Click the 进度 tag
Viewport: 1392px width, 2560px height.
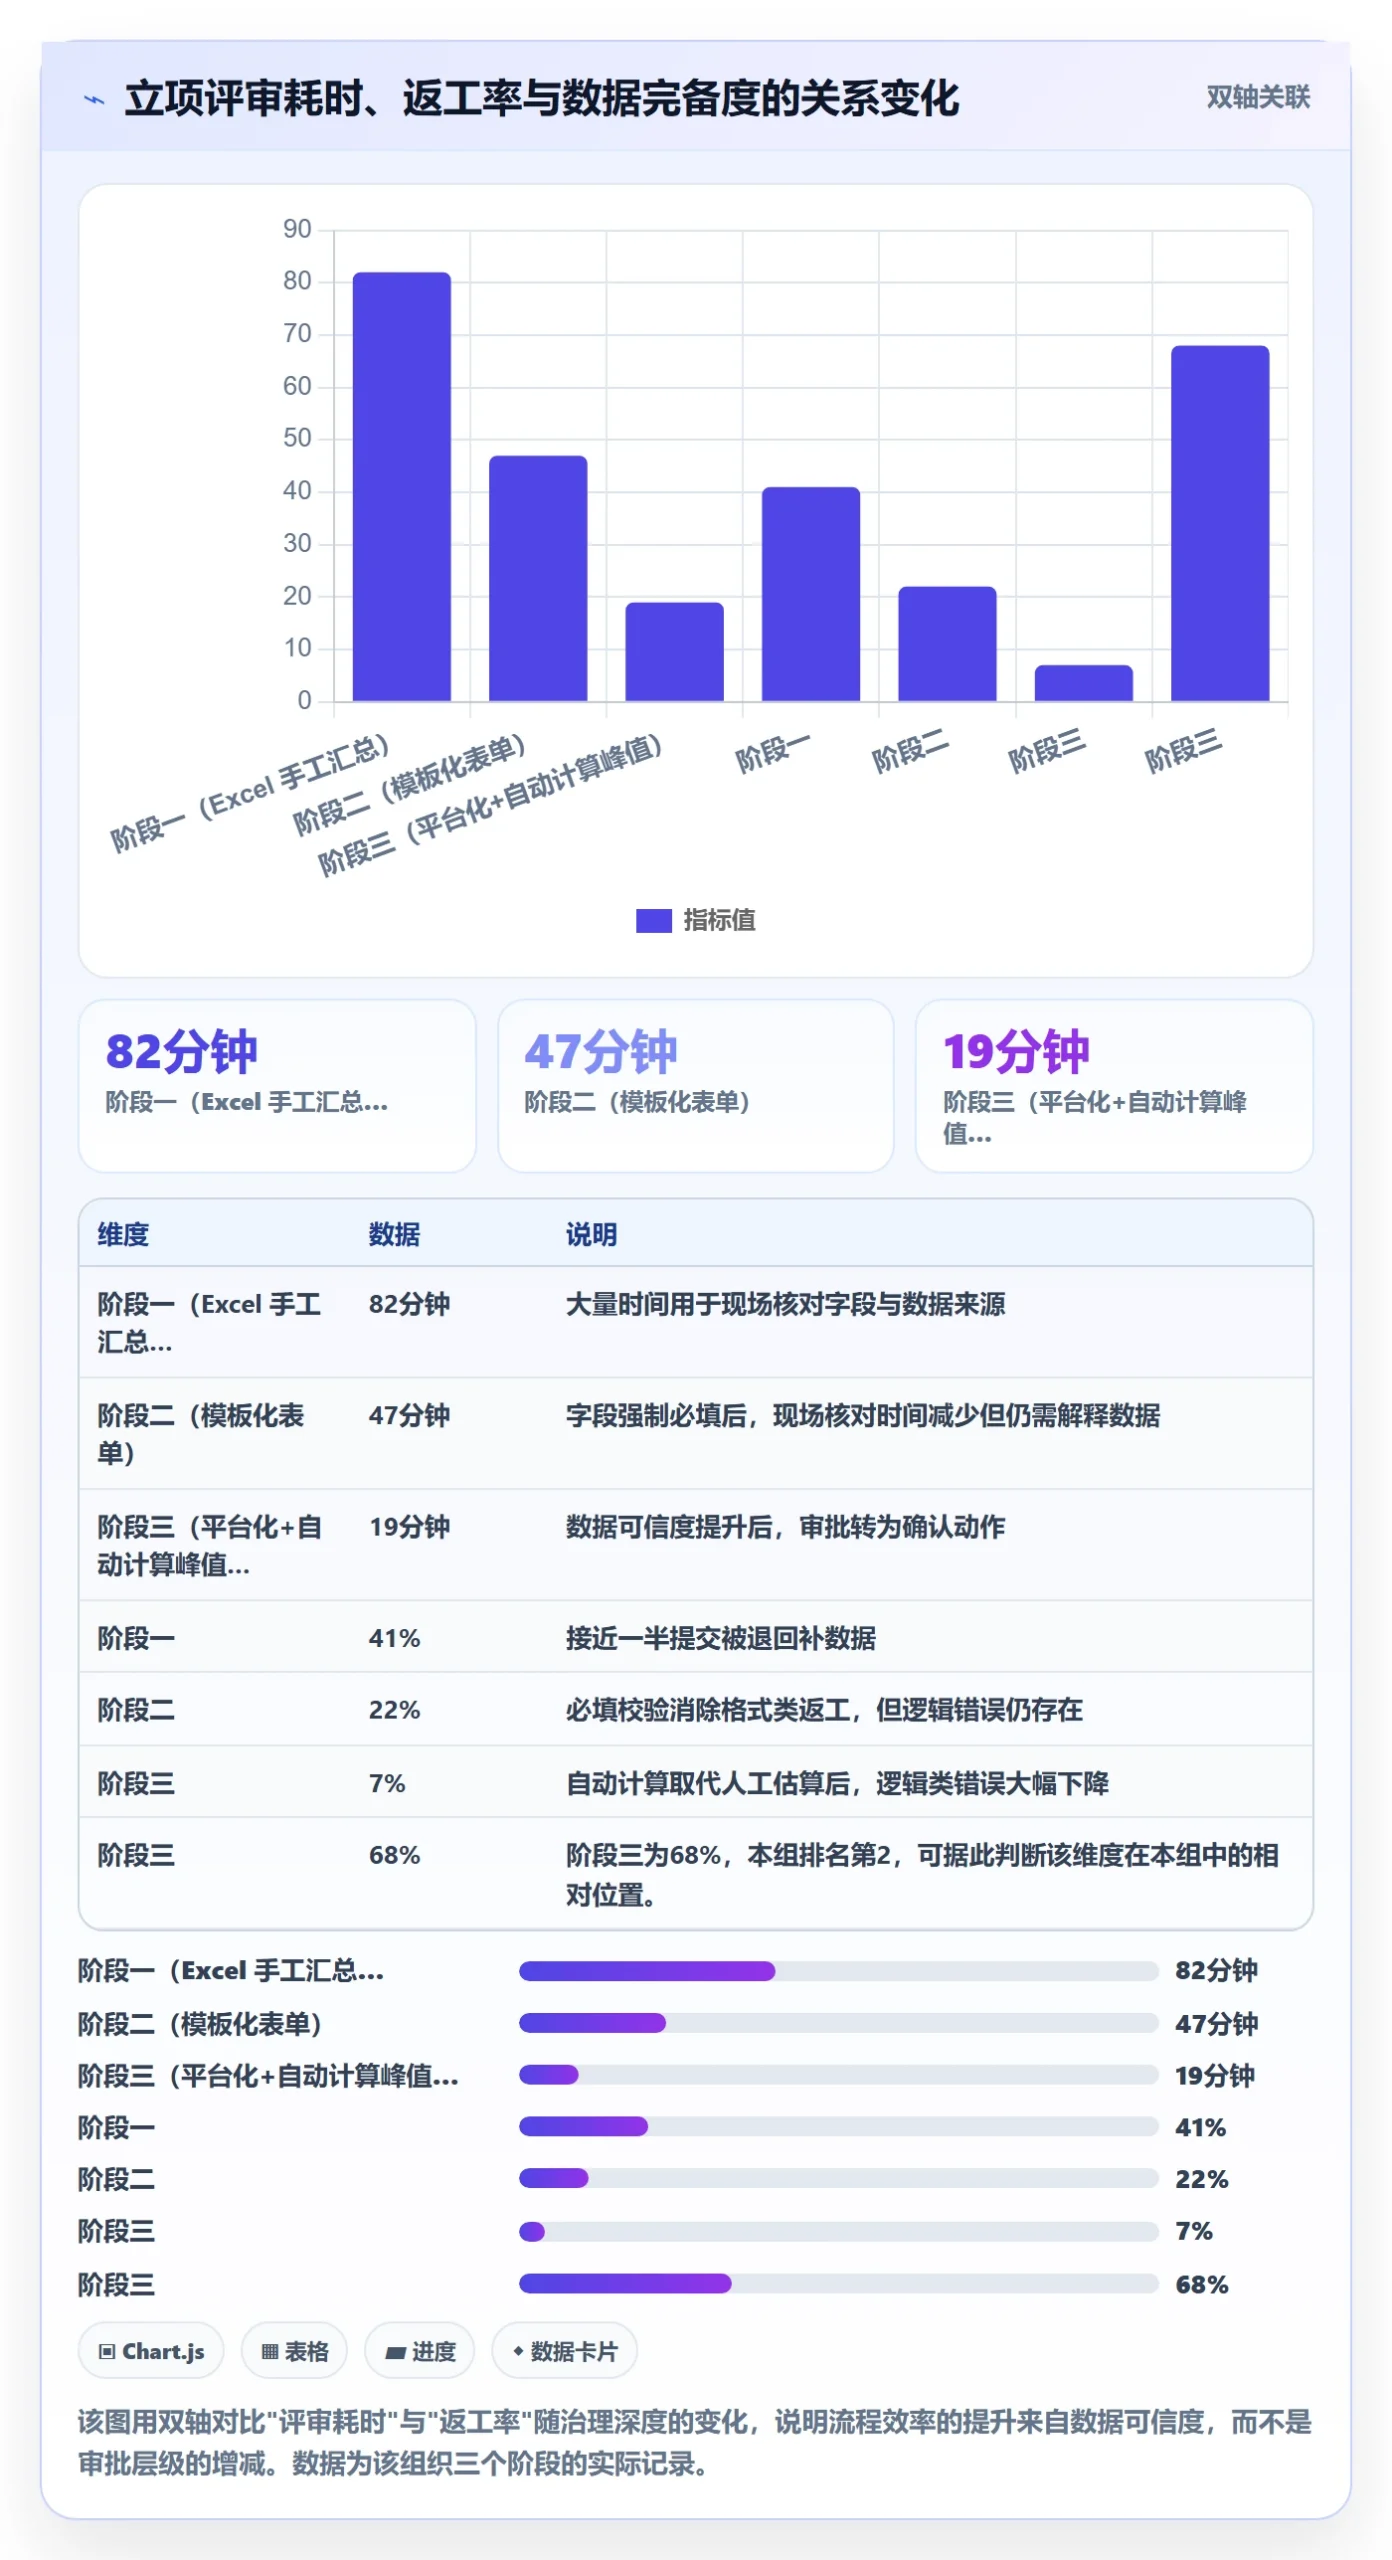[x=419, y=2351]
